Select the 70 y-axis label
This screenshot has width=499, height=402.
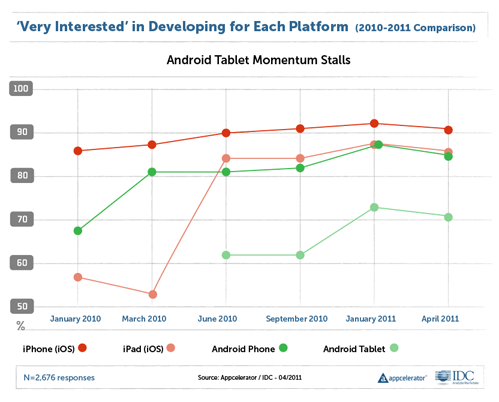tap(22, 219)
